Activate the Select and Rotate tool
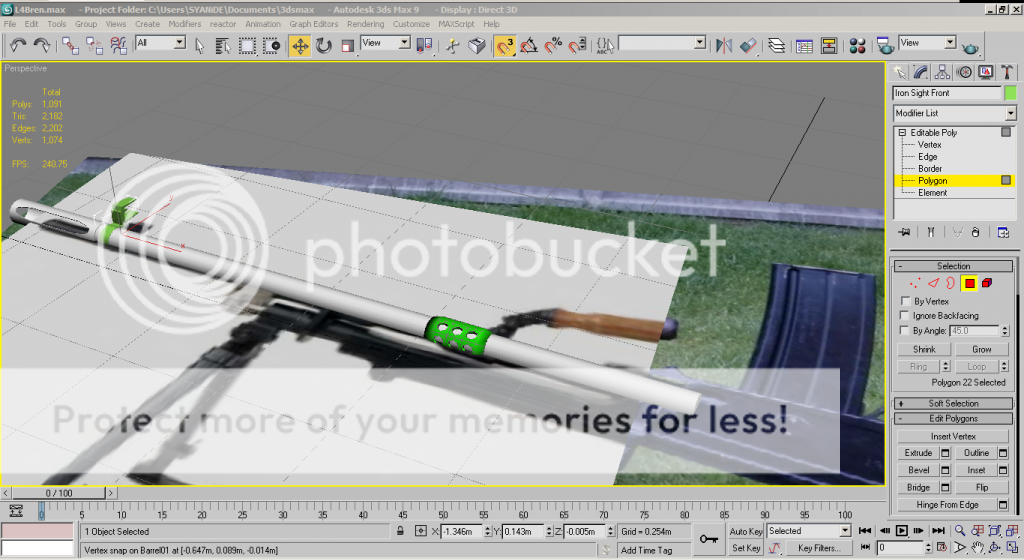The height and width of the screenshot is (560, 1024). (x=324, y=45)
